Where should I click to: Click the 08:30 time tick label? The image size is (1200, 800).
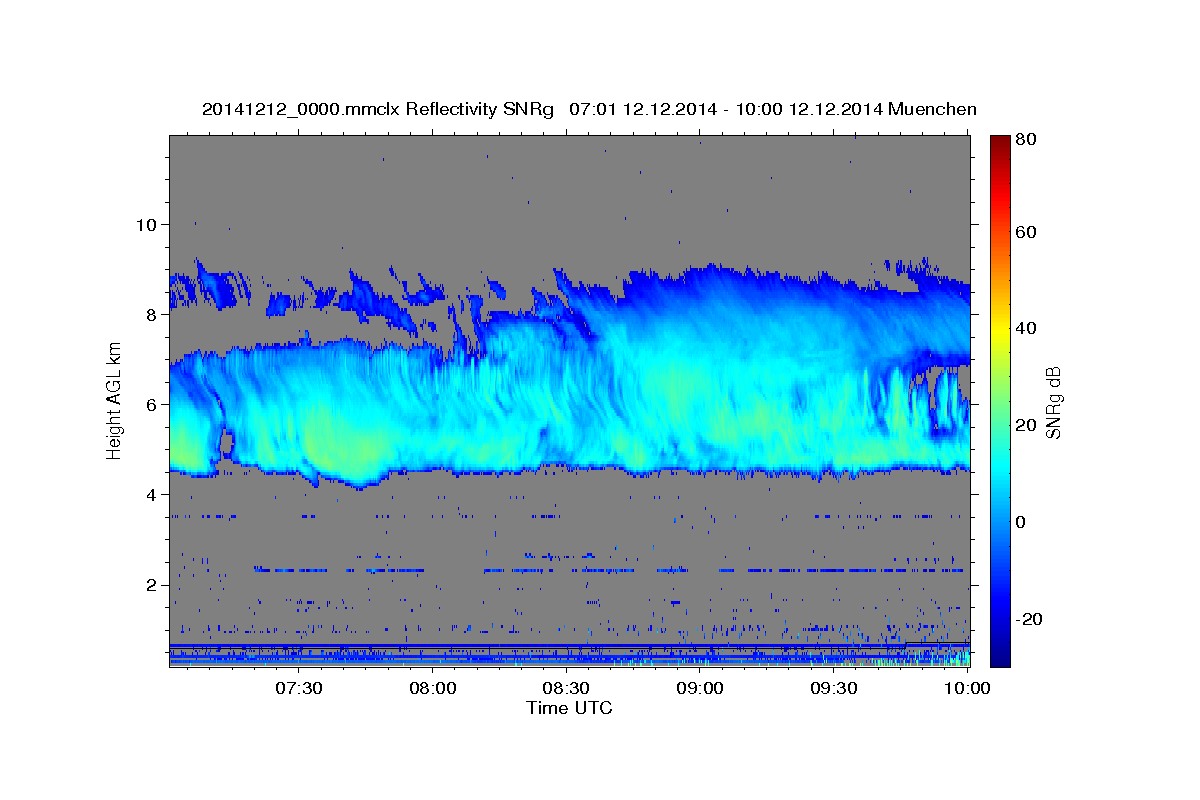coord(566,688)
